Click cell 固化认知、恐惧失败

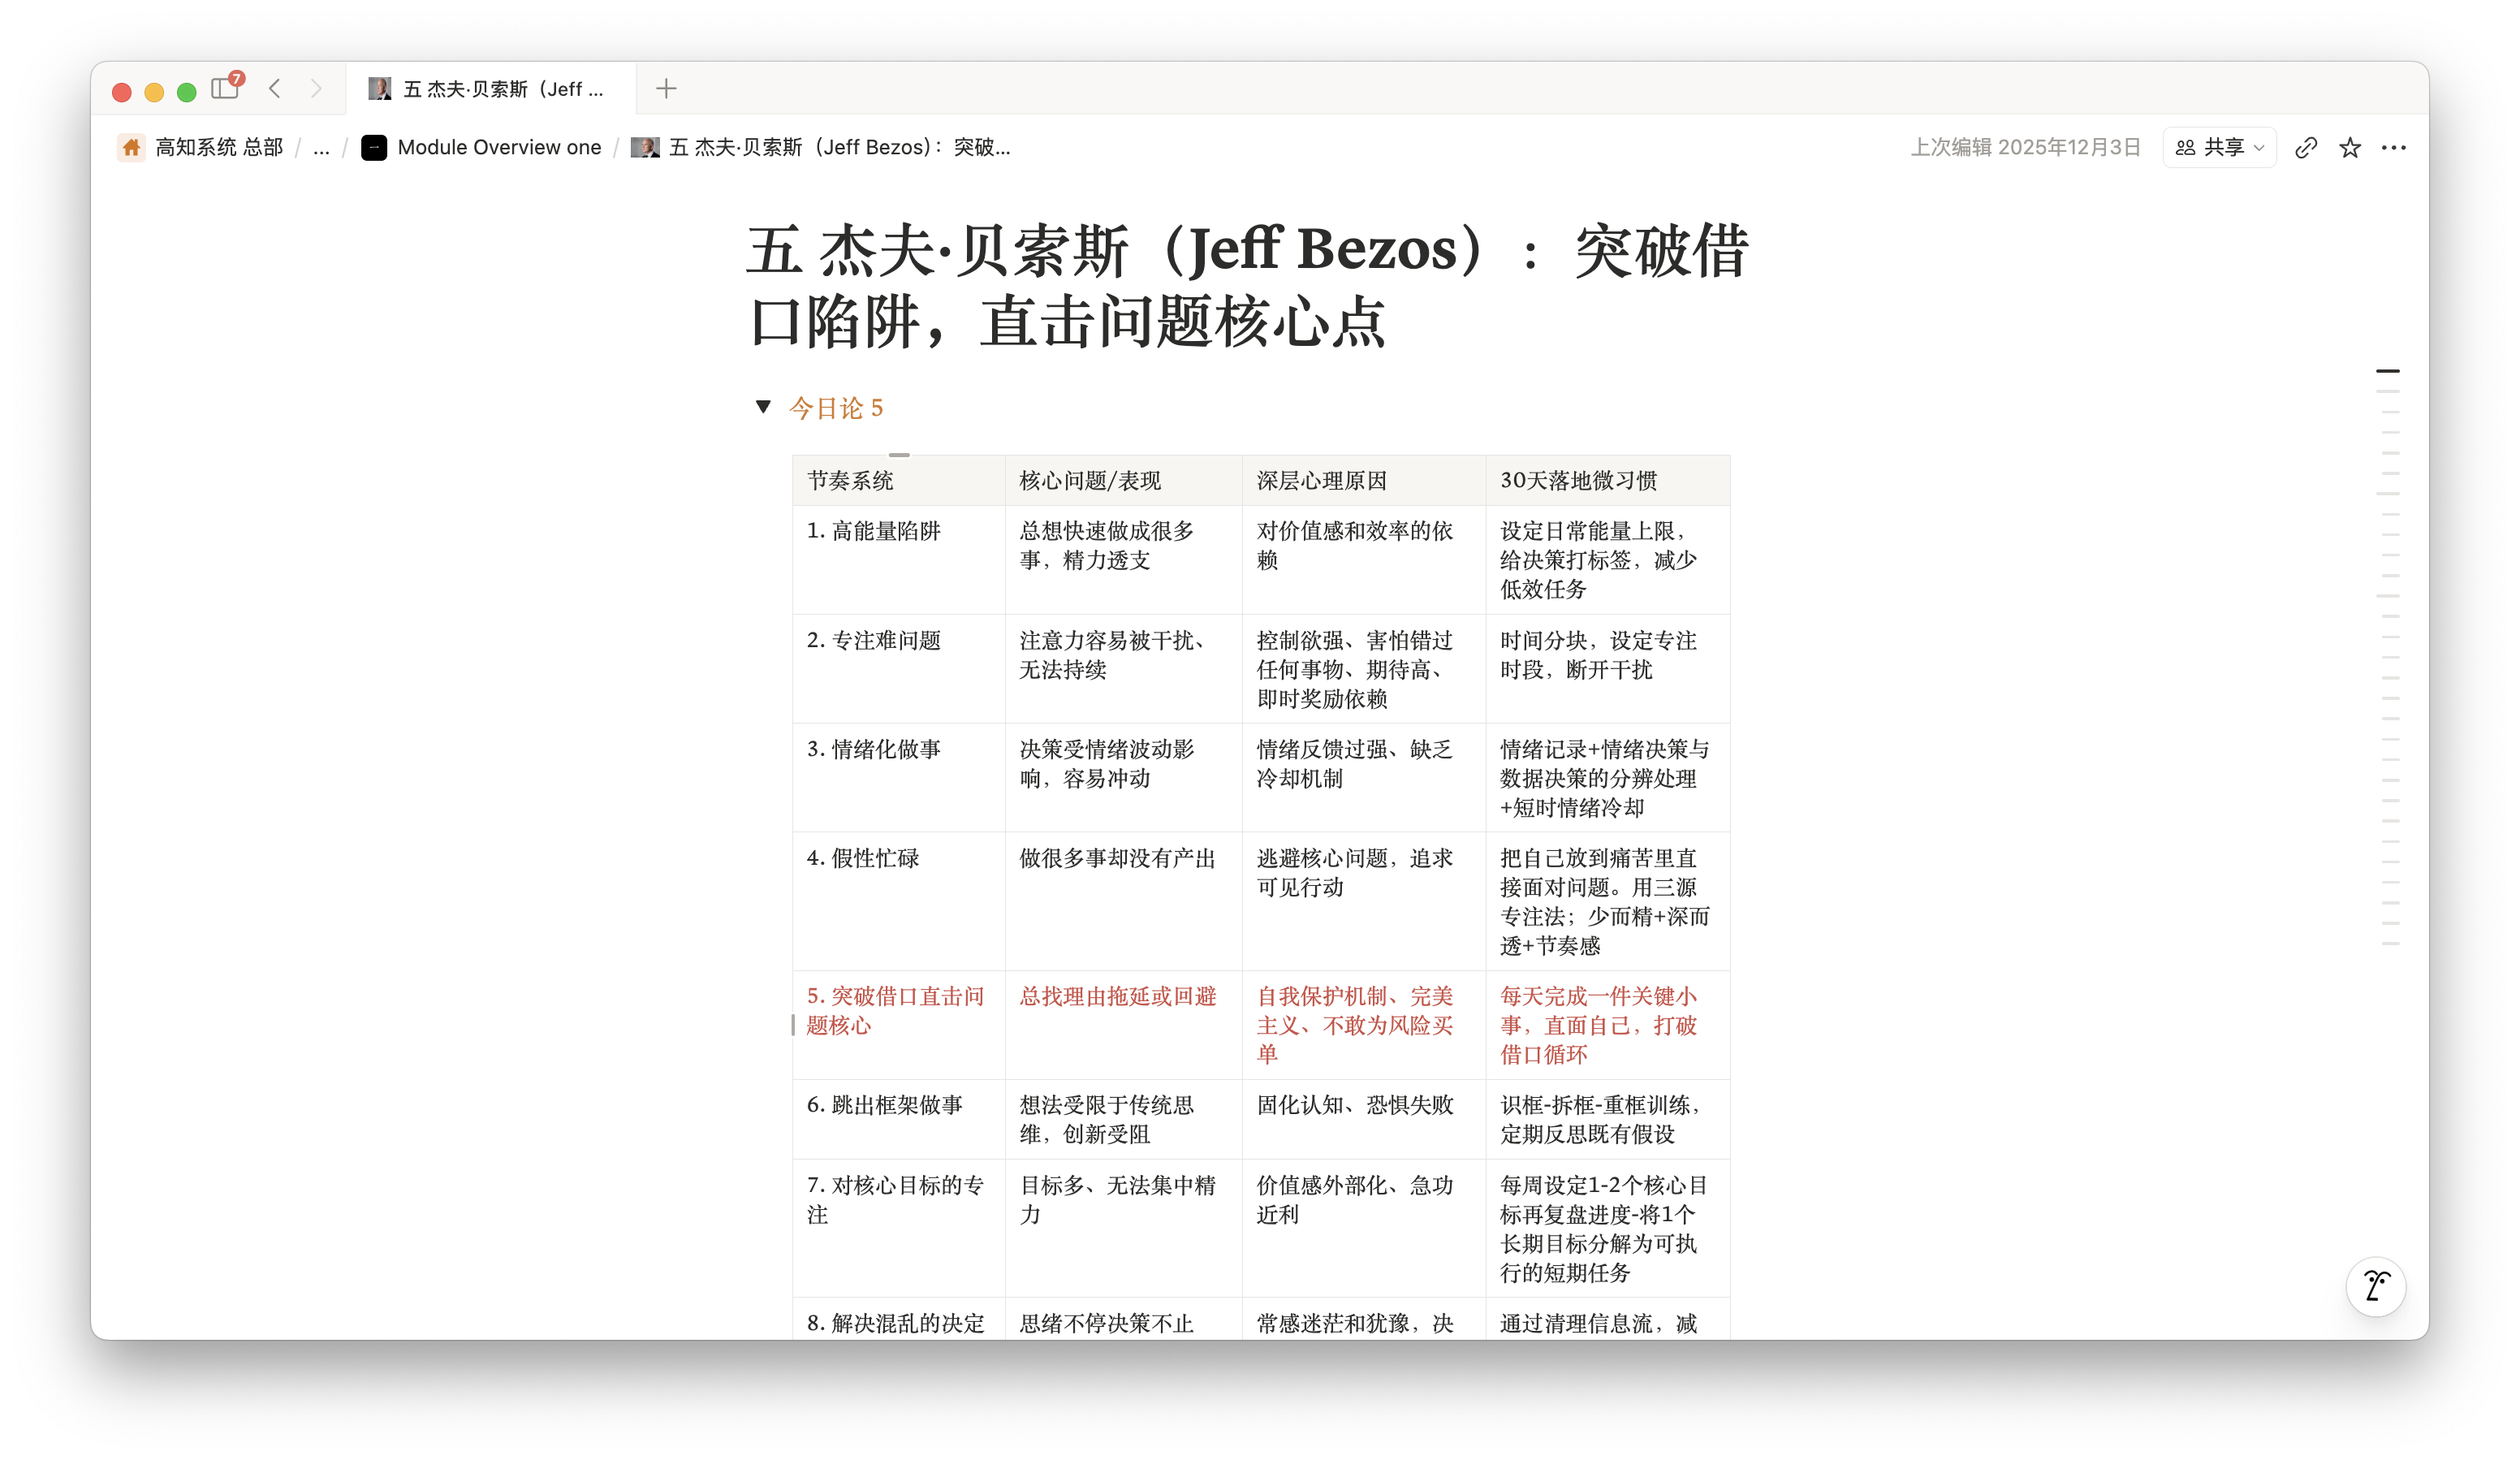[1364, 1119]
